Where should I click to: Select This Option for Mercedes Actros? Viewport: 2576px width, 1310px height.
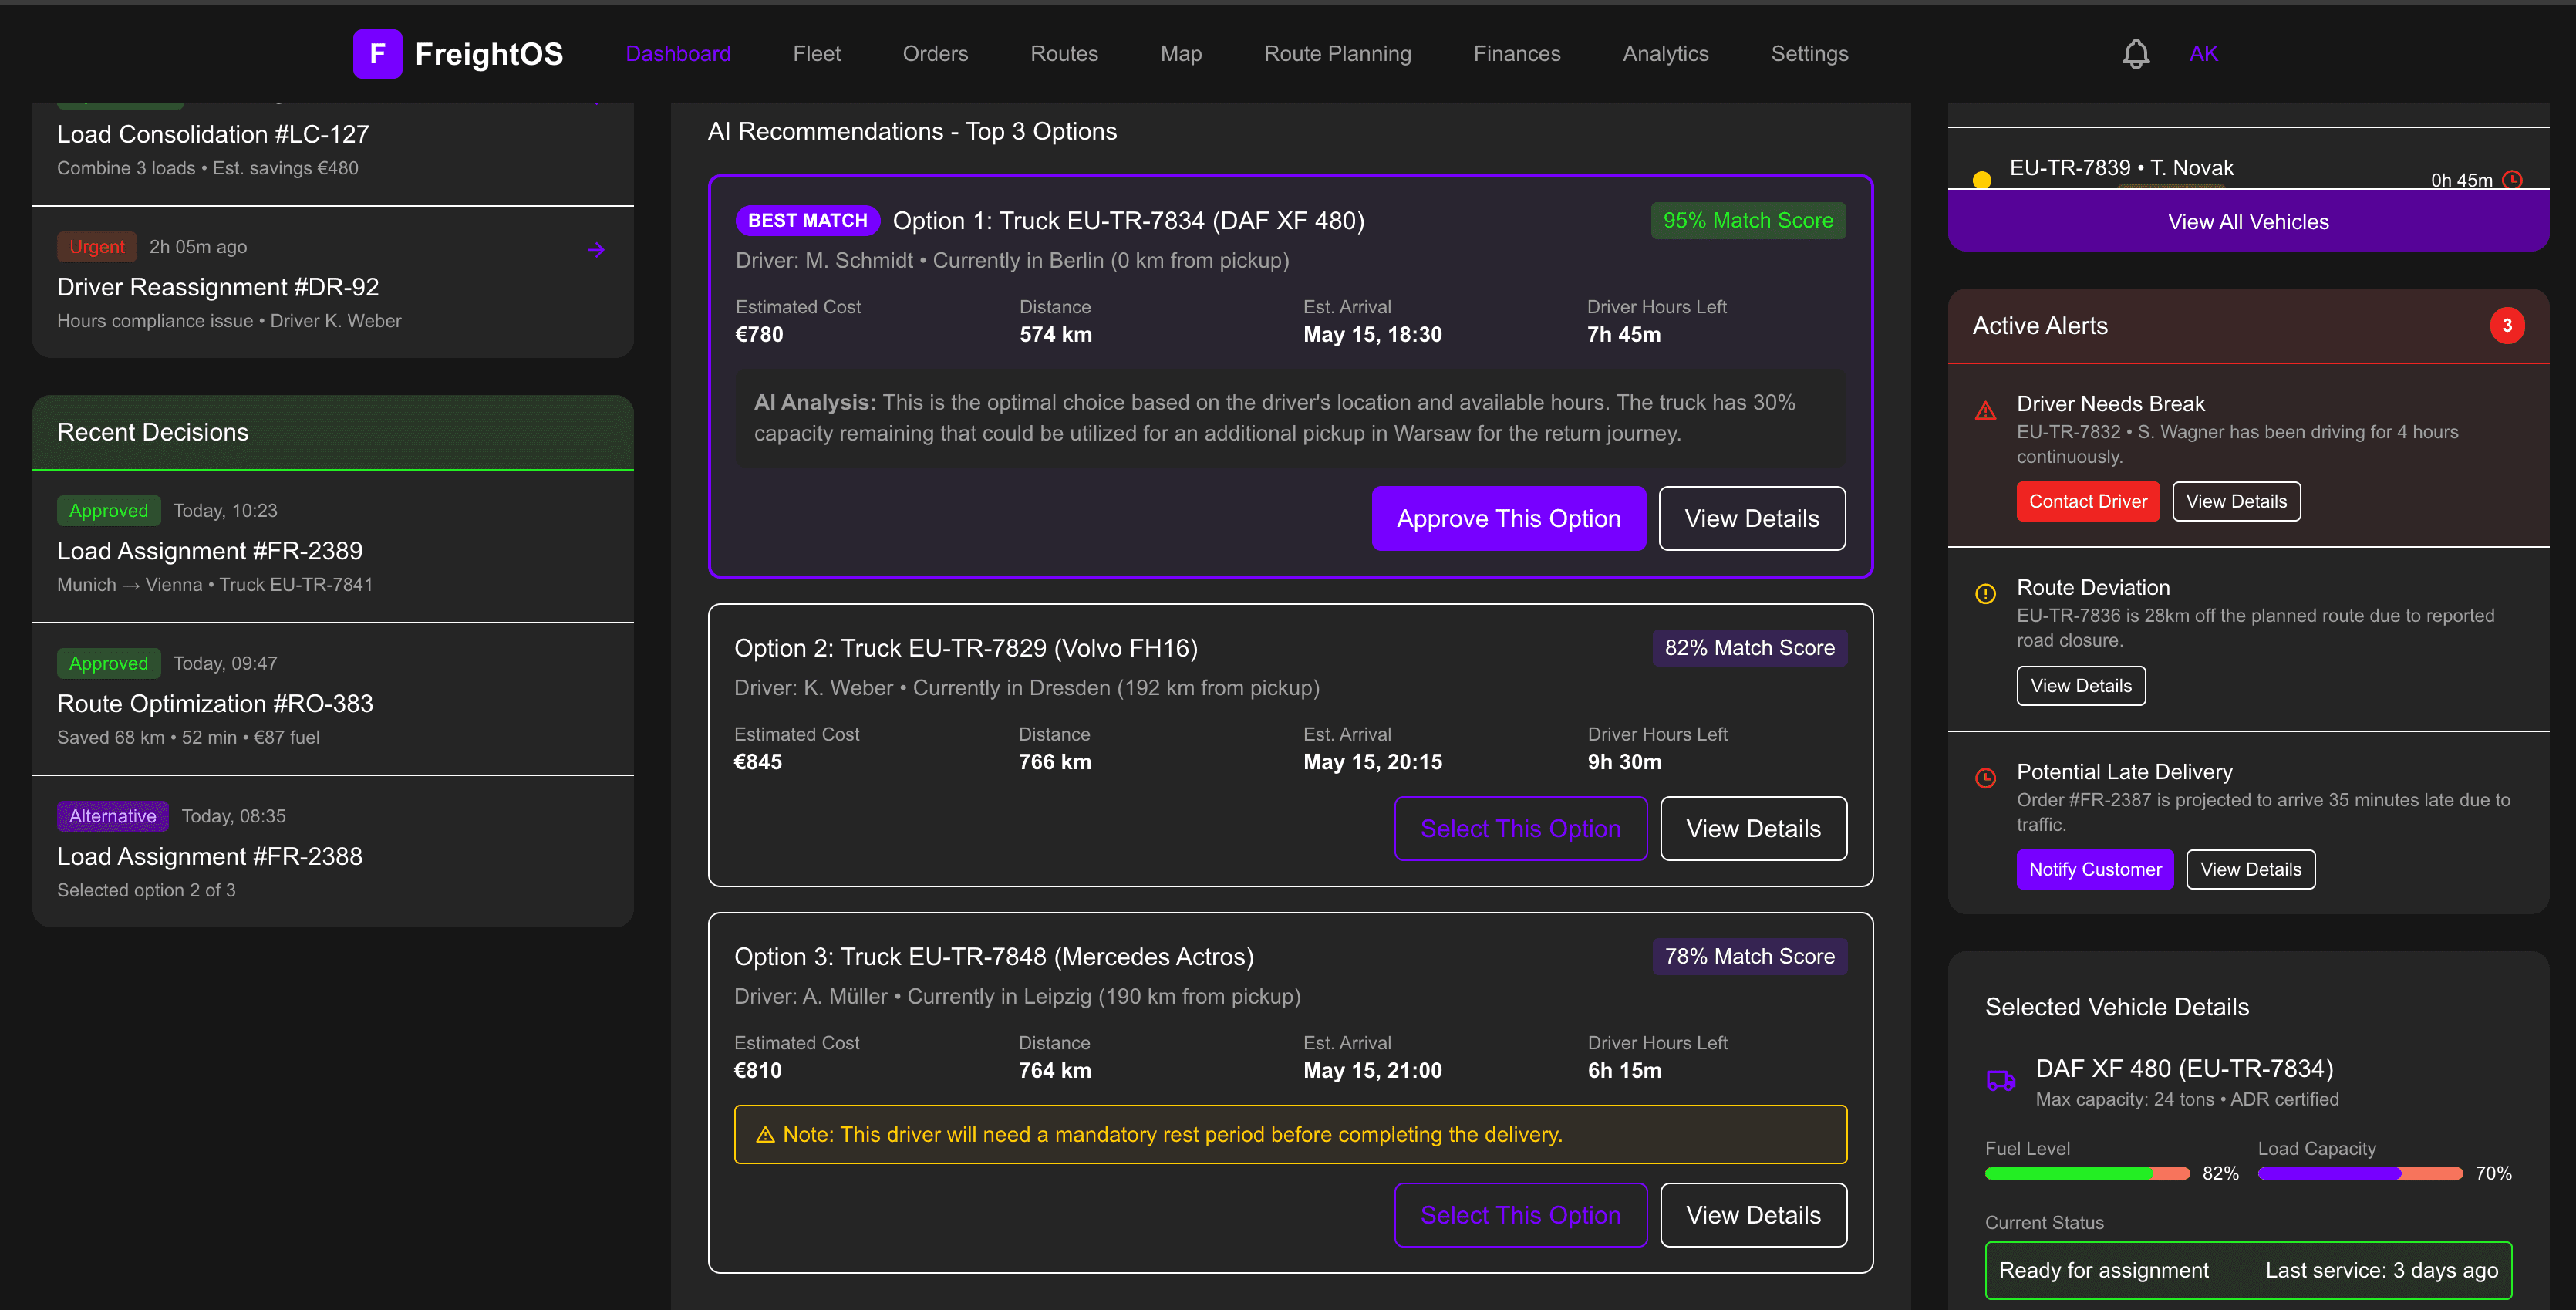tap(1520, 1215)
